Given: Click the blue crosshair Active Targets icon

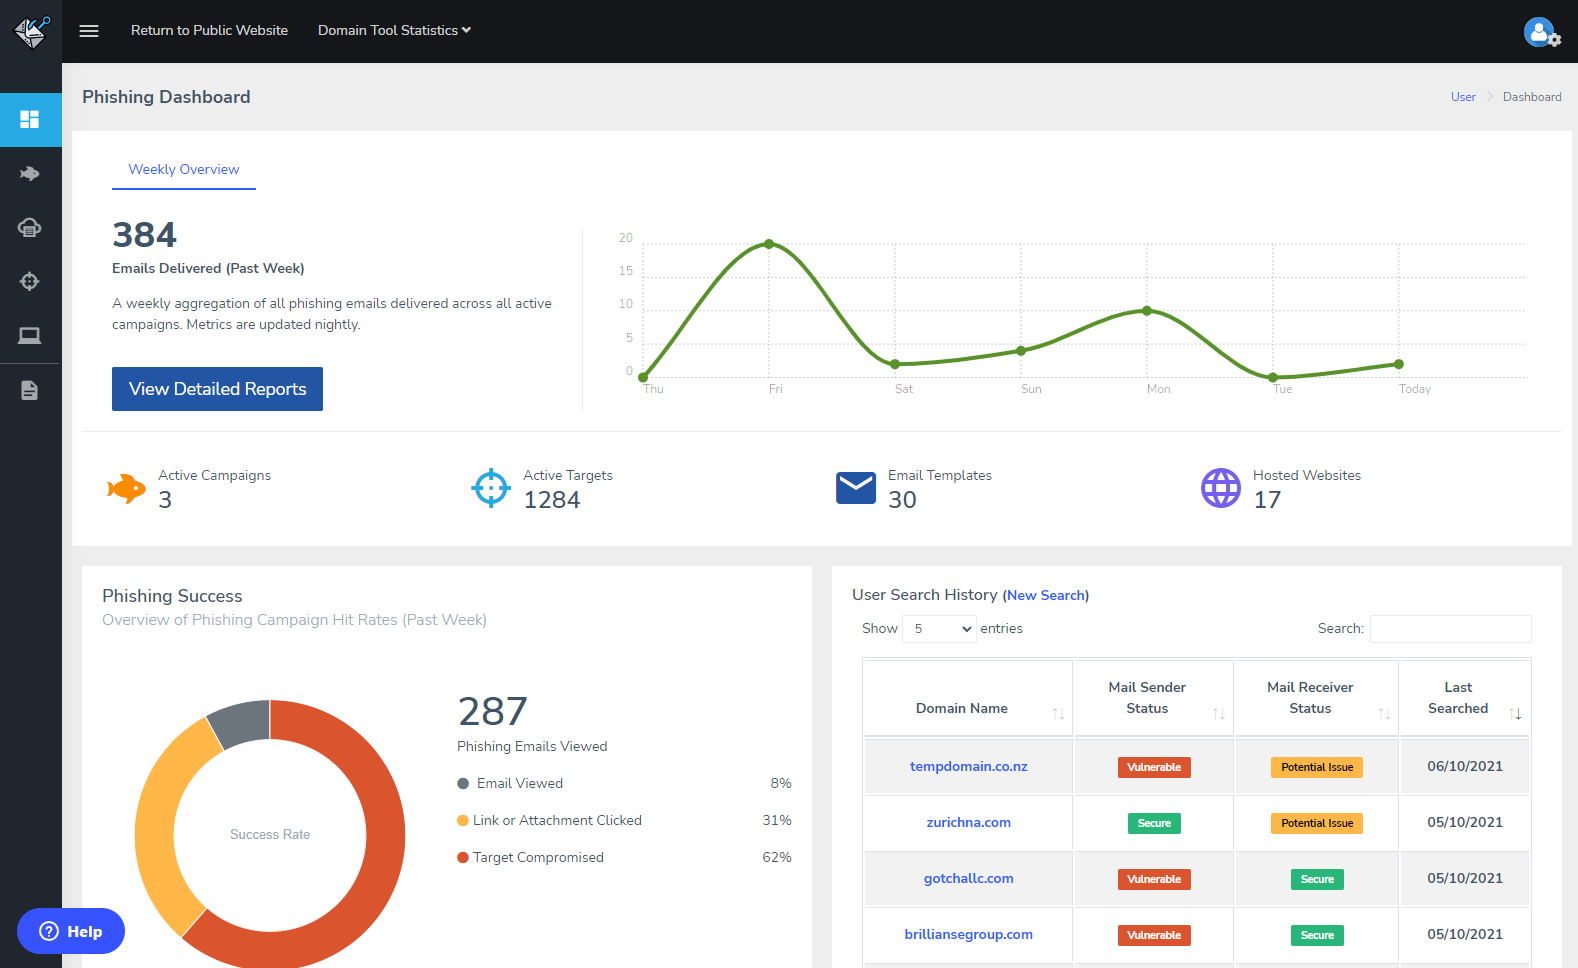Looking at the screenshot, I should [491, 488].
